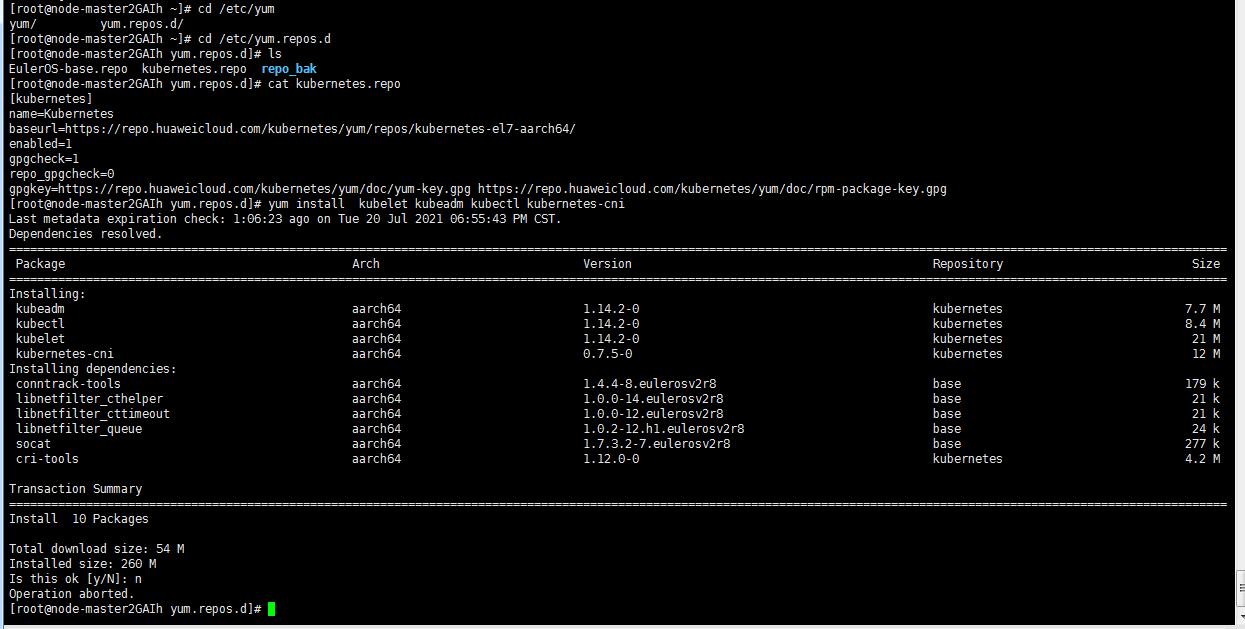Click the kubectl package name

tap(40, 324)
